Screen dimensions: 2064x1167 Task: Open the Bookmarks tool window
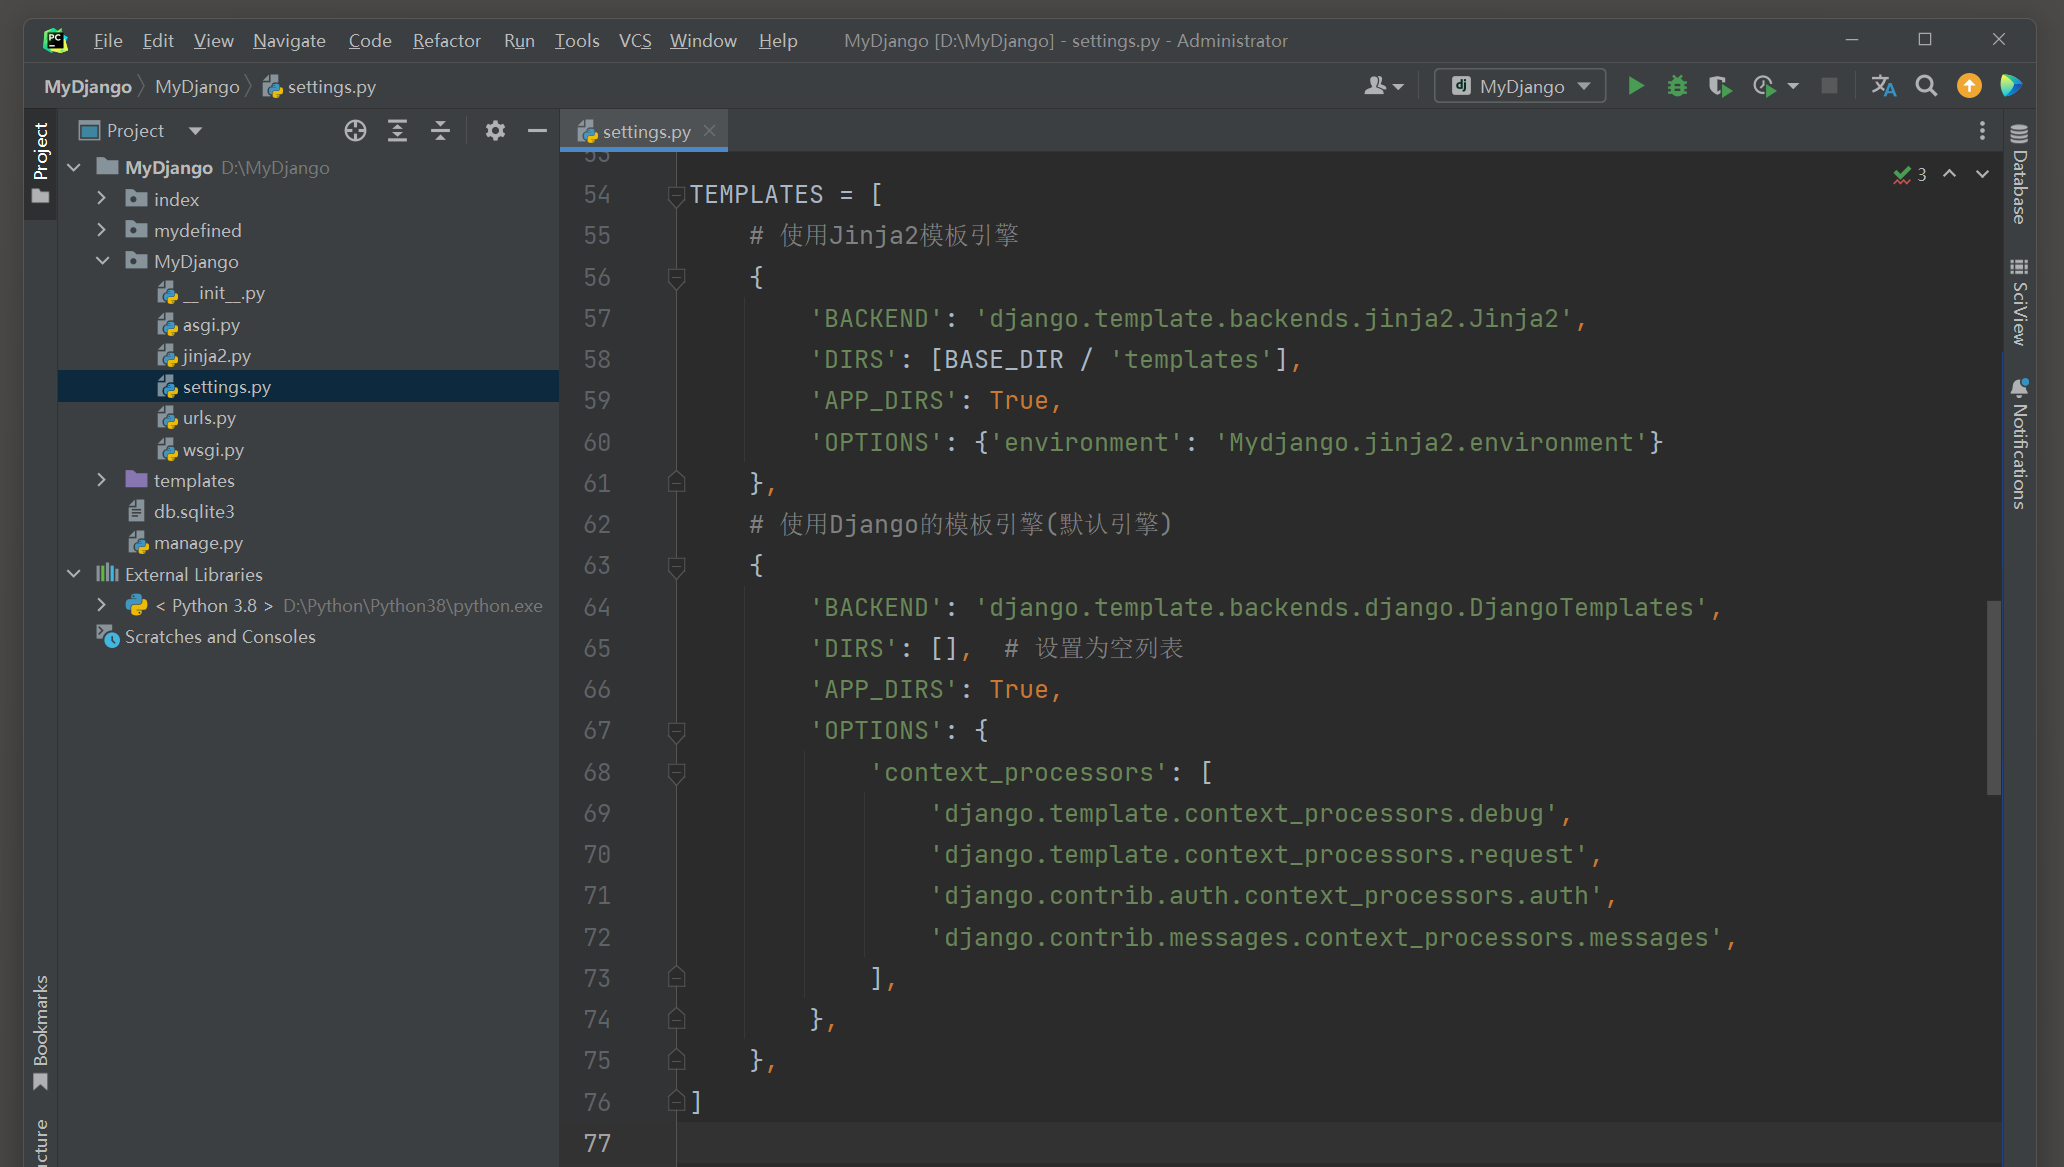pos(40,1032)
